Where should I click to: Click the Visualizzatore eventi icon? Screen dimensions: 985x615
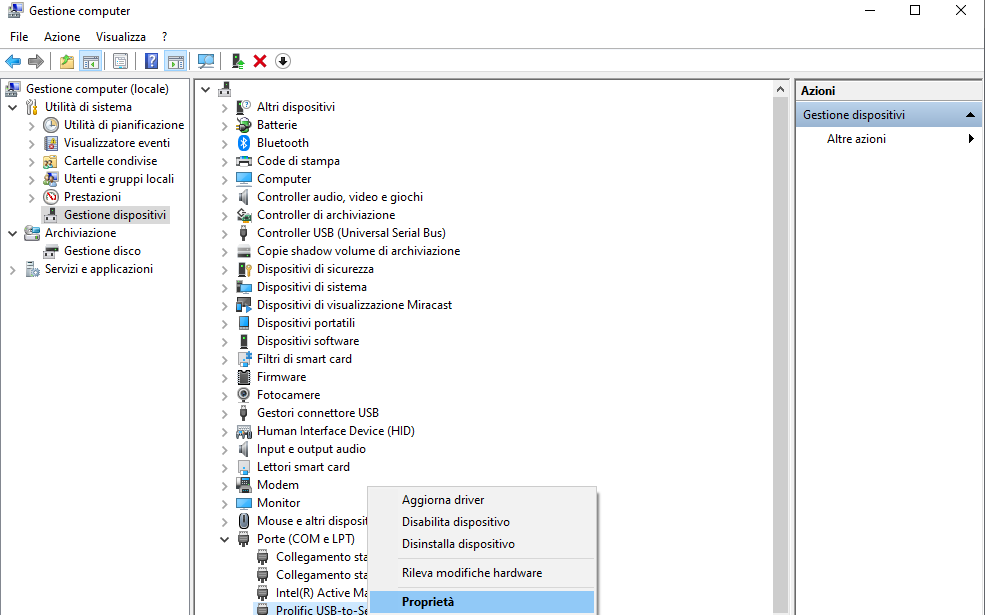[51, 143]
